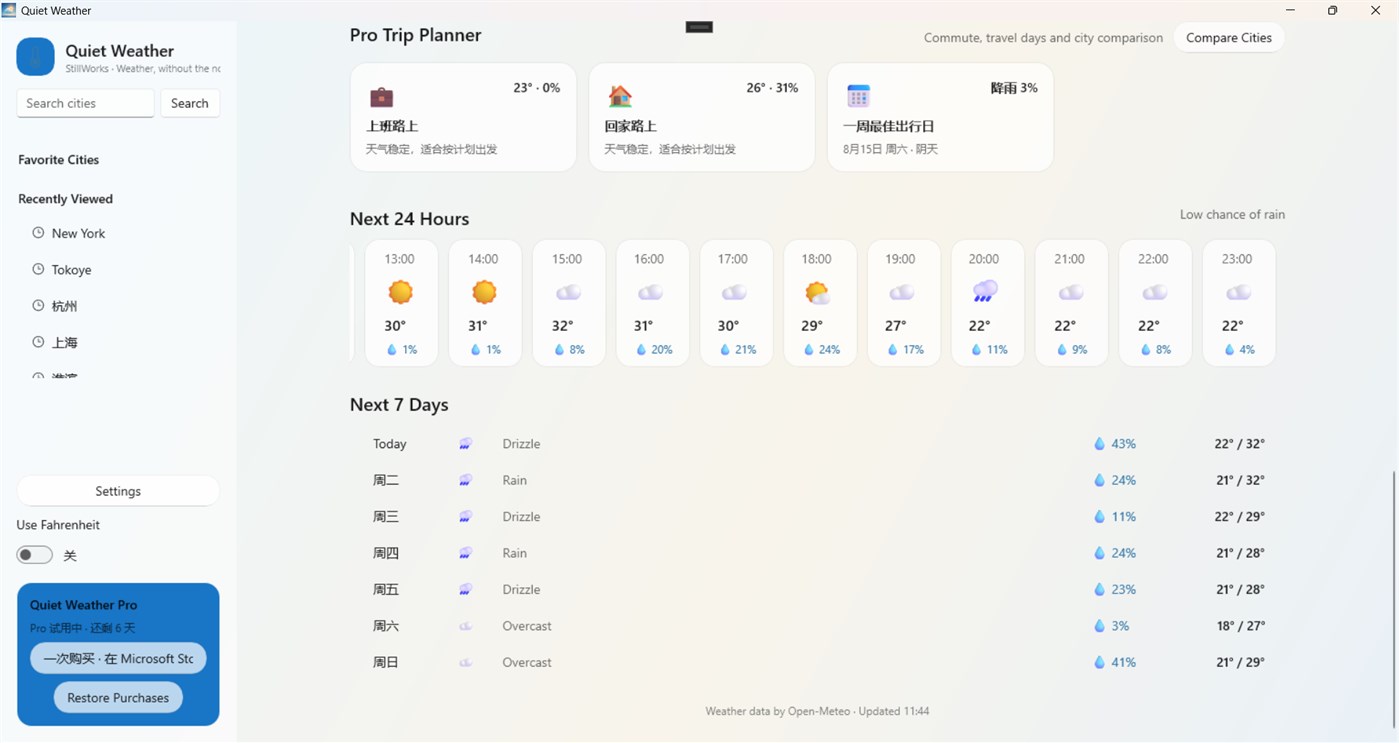Select the 20:00 hourly forecast card
Image resolution: width=1399 pixels, height=743 pixels.
[987, 303]
